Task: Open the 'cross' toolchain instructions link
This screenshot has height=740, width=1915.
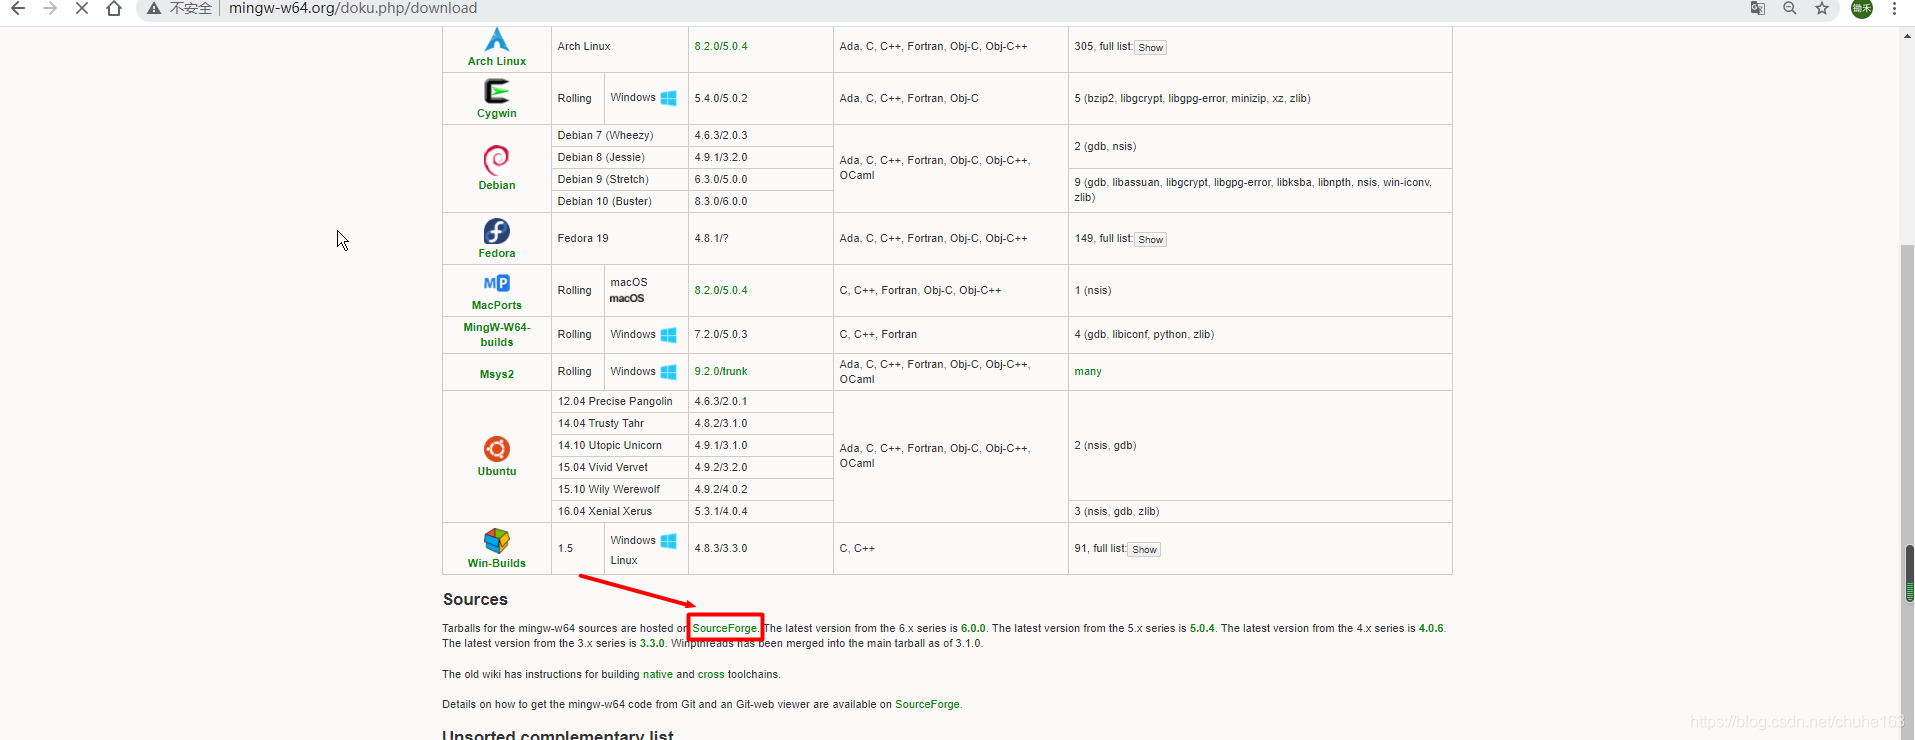Action: click(711, 674)
